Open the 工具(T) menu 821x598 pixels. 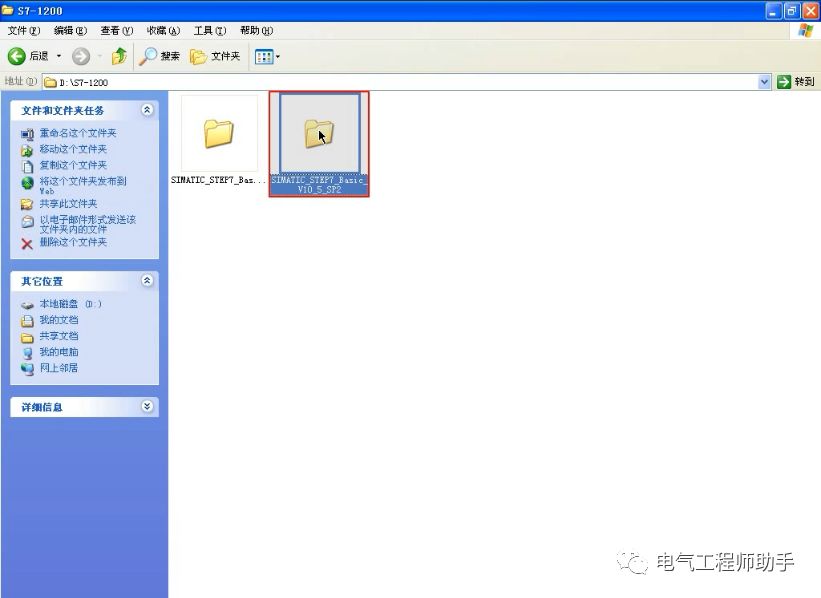[210, 31]
